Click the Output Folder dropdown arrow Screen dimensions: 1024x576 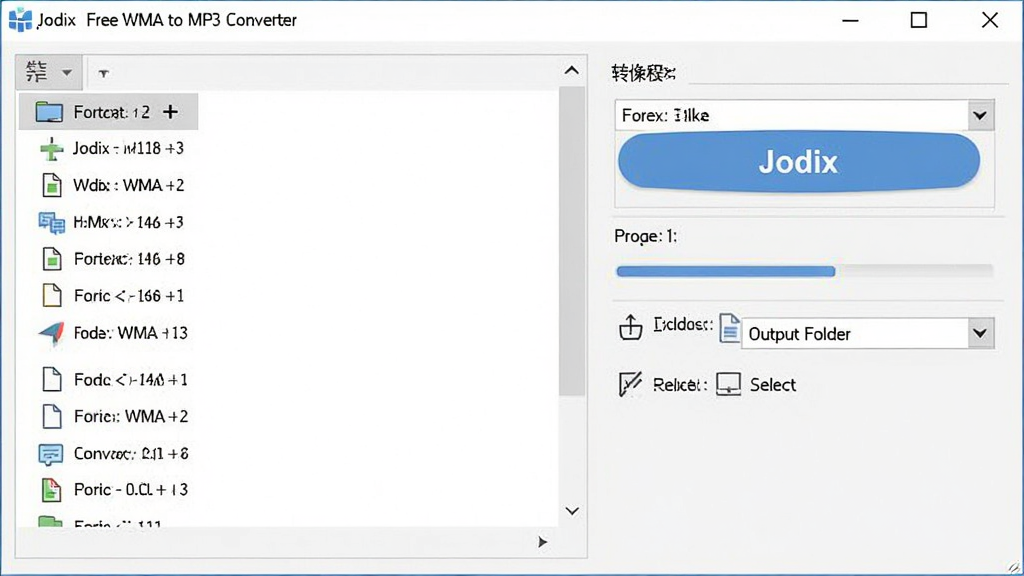click(x=980, y=334)
